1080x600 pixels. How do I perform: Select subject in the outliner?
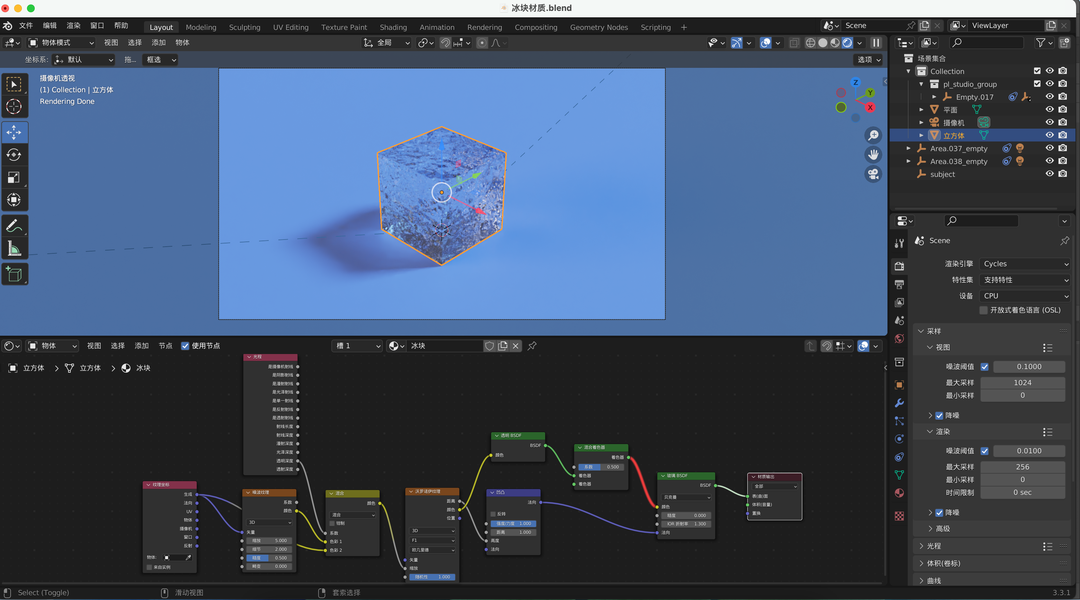[x=942, y=174]
